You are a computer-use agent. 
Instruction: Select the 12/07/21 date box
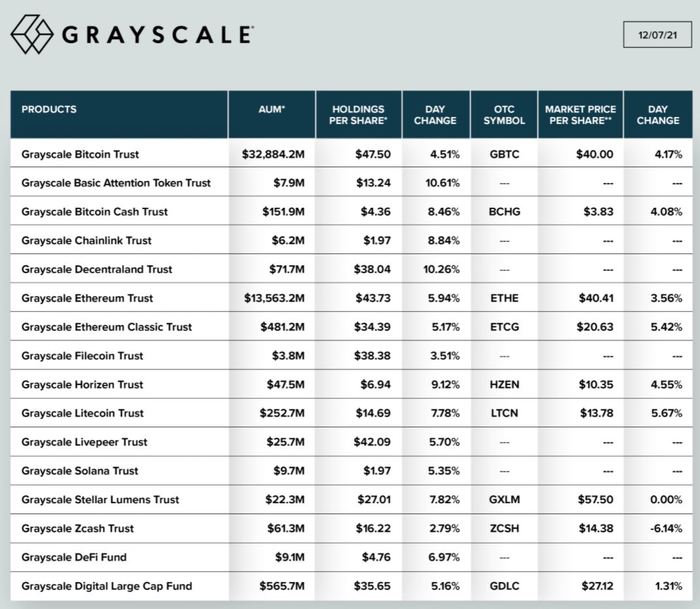(655, 34)
